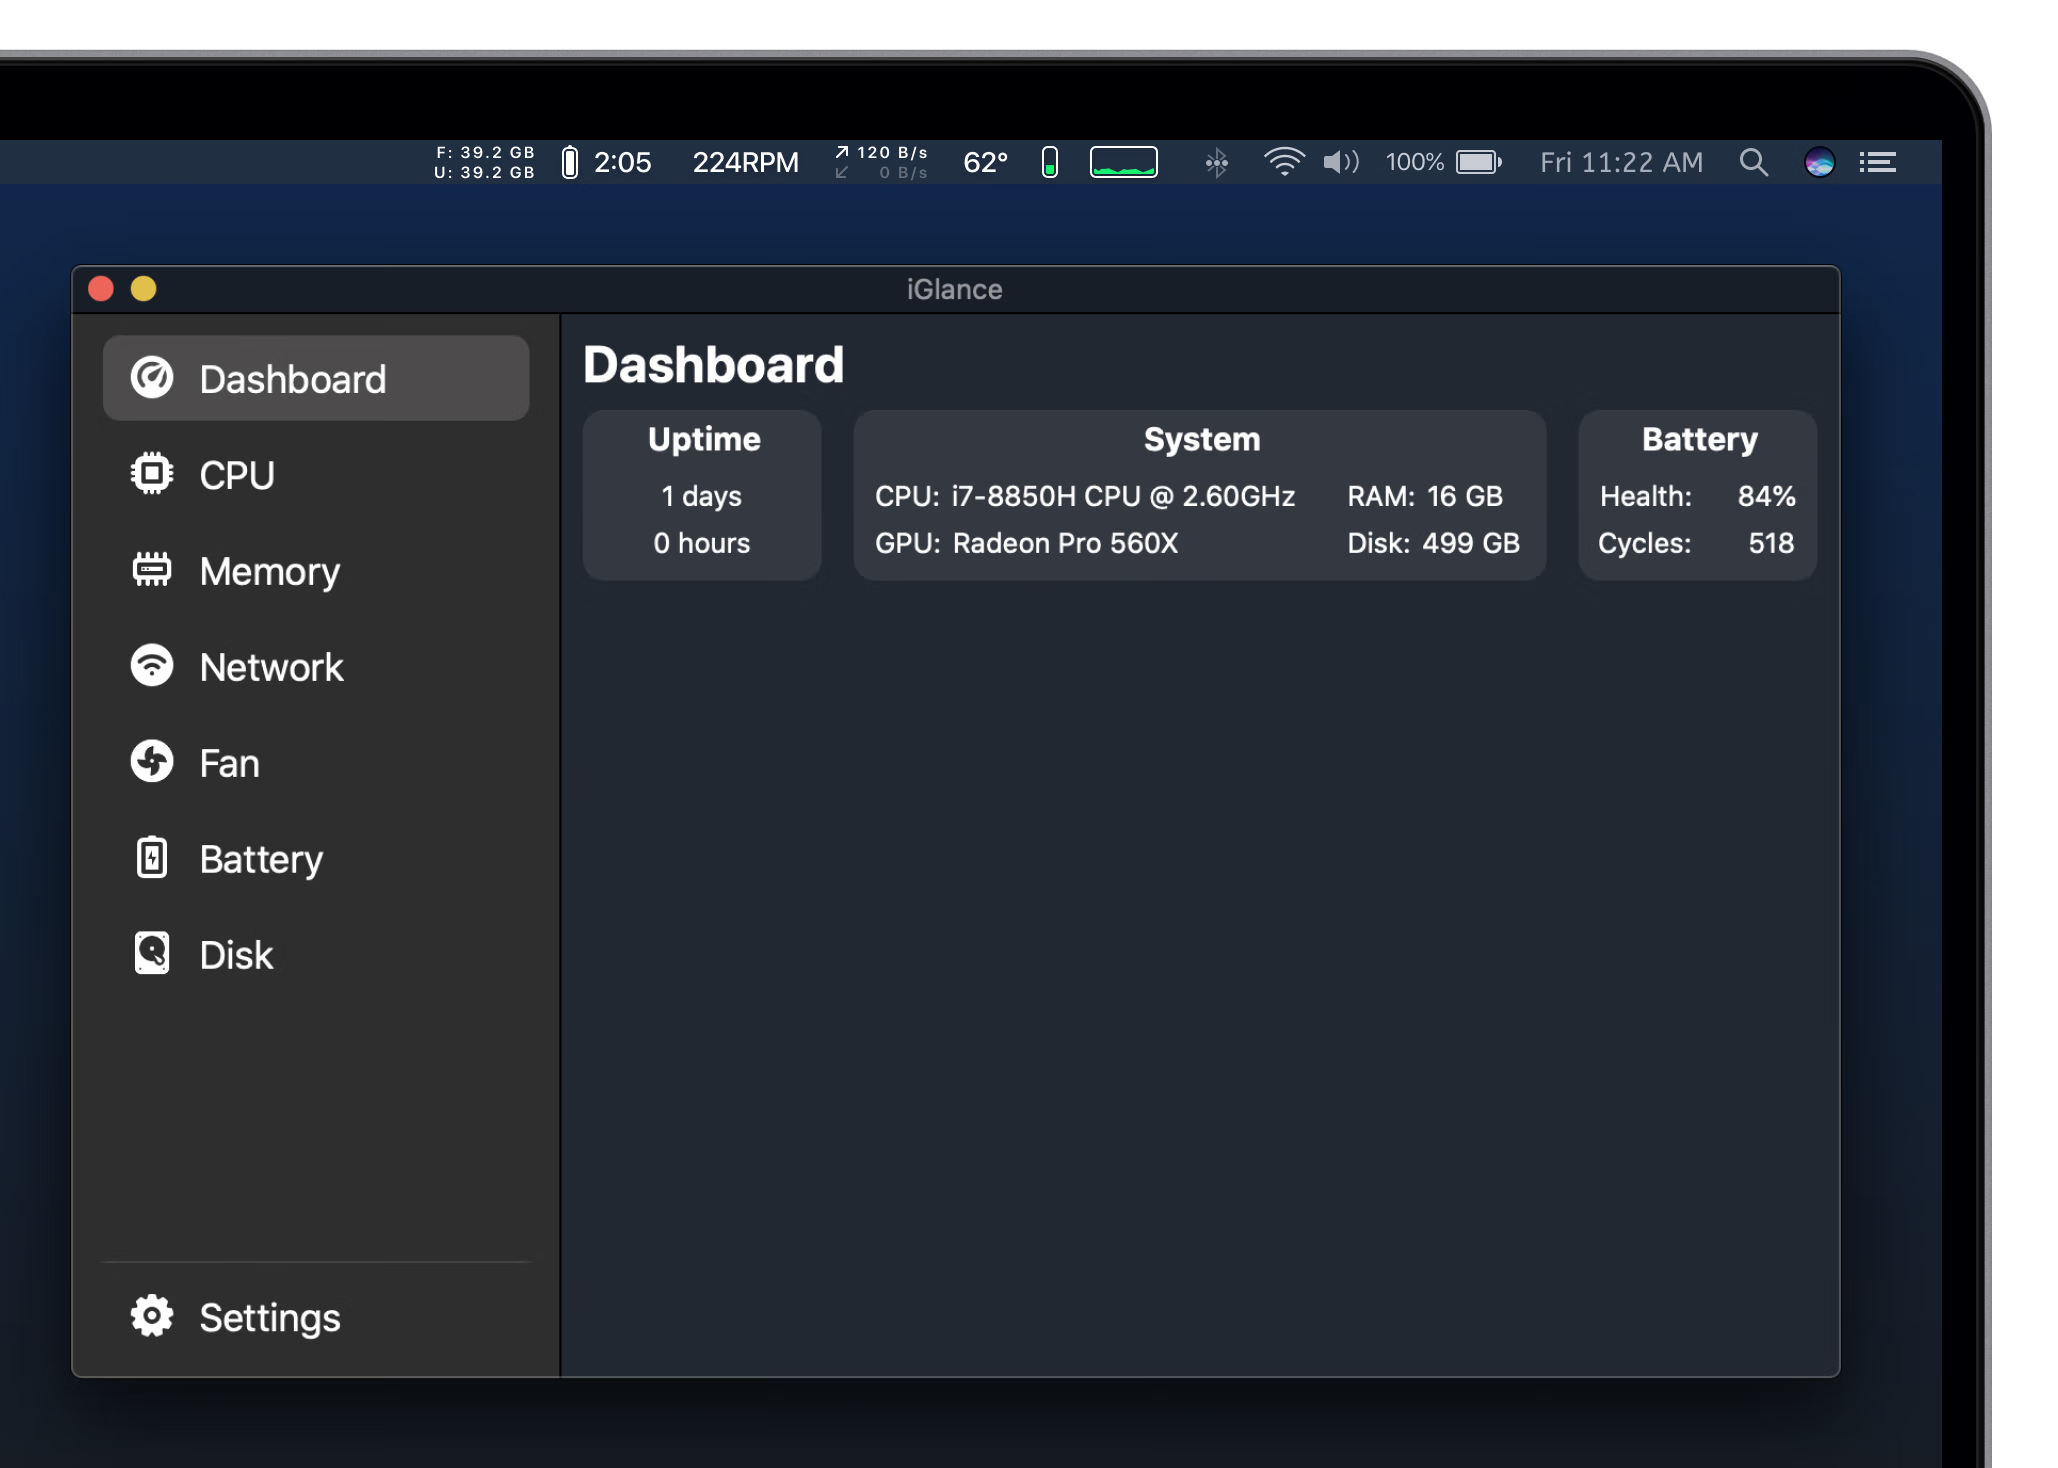2058x1468 pixels.
Task: Click the green memory usage bar icon
Action: pos(1050,162)
